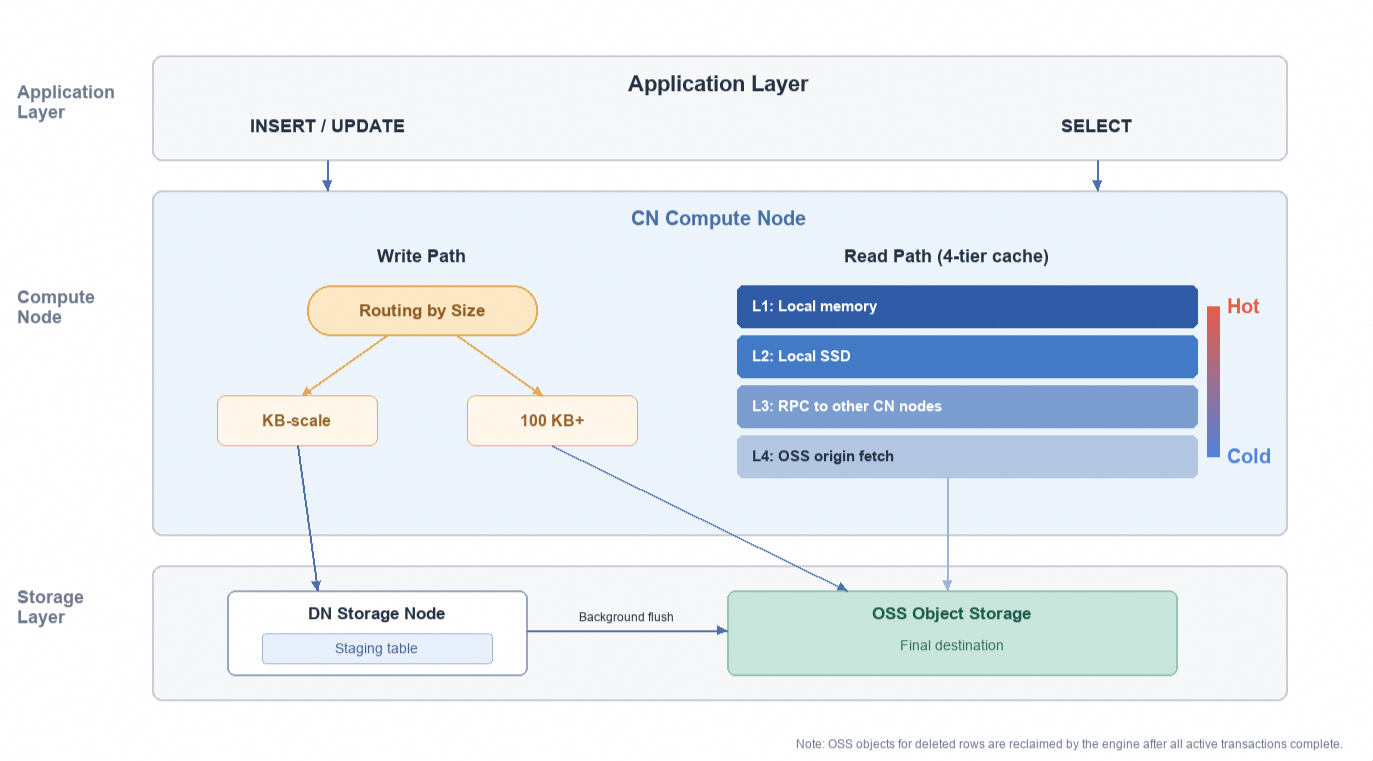The height and width of the screenshot is (761, 1373).
Task: Select the Routing by Size node
Action: 422,310
